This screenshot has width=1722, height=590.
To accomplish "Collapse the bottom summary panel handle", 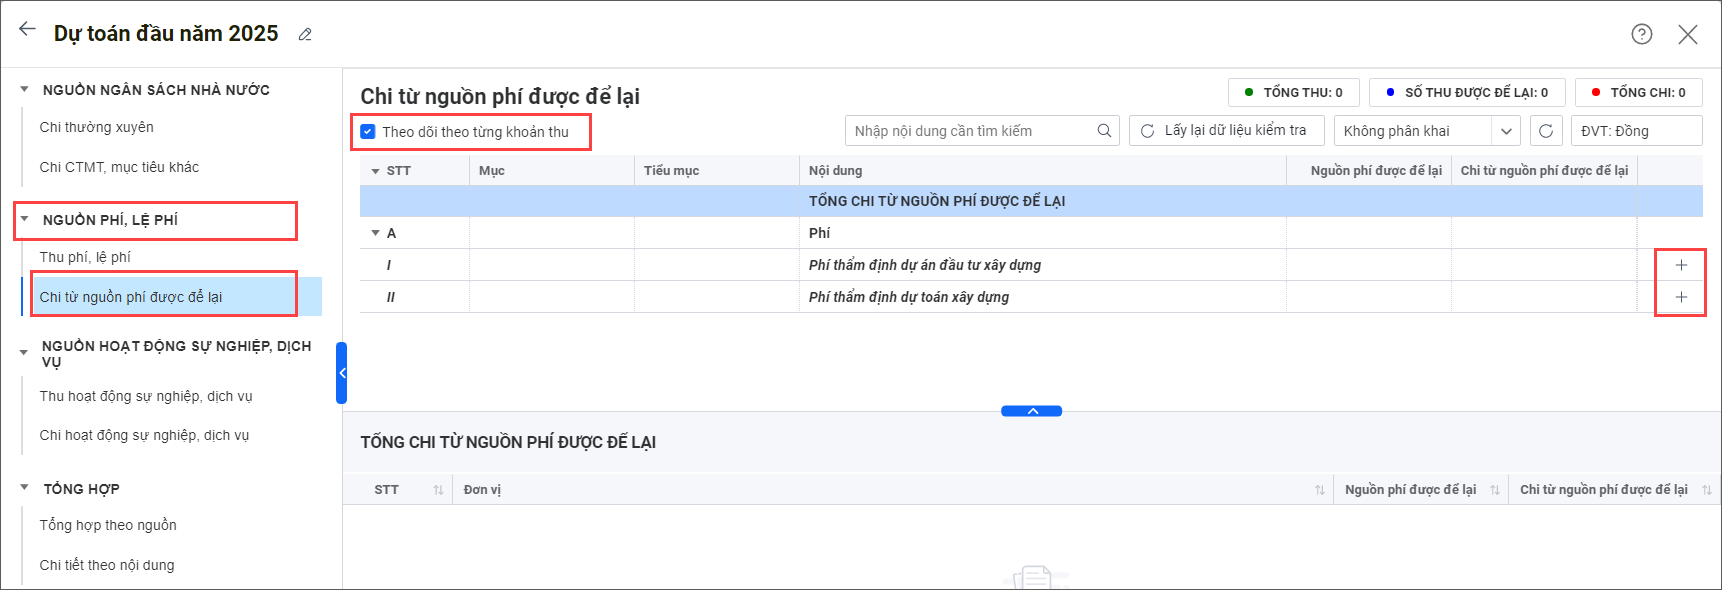I will pos(1031,411).
